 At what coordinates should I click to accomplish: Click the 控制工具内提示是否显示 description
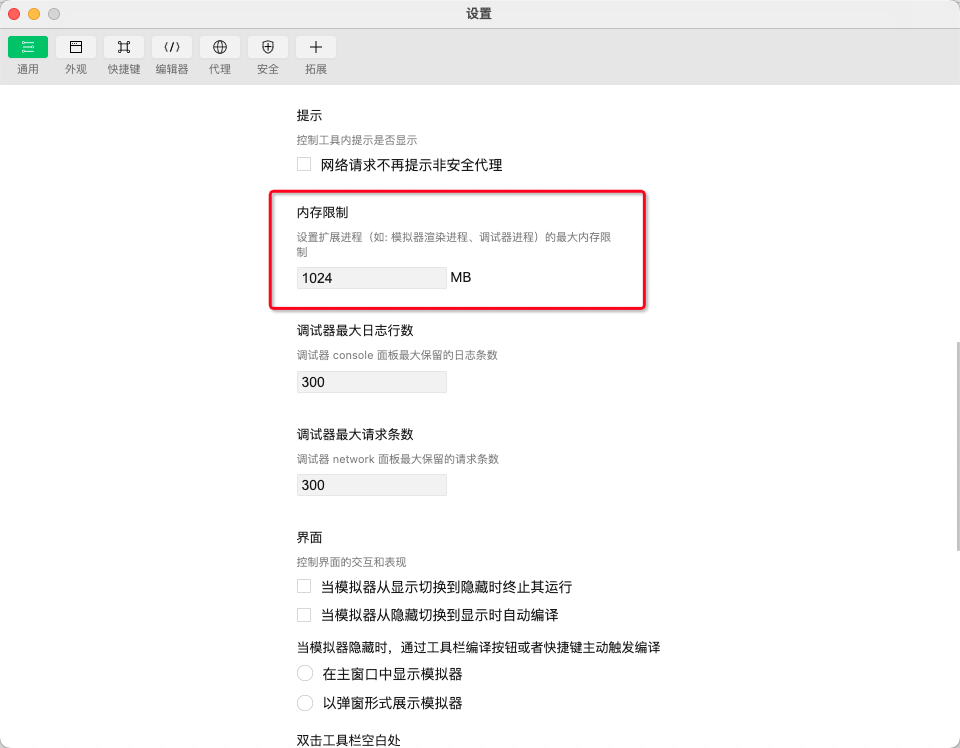pyautogui.click(x=357, y=140)
